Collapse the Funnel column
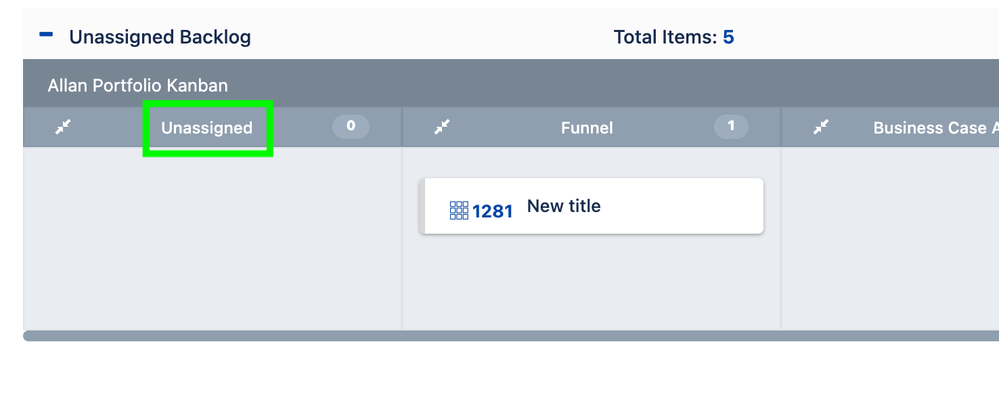The width and height of the screenshot is (999, 420). [442, 127]
